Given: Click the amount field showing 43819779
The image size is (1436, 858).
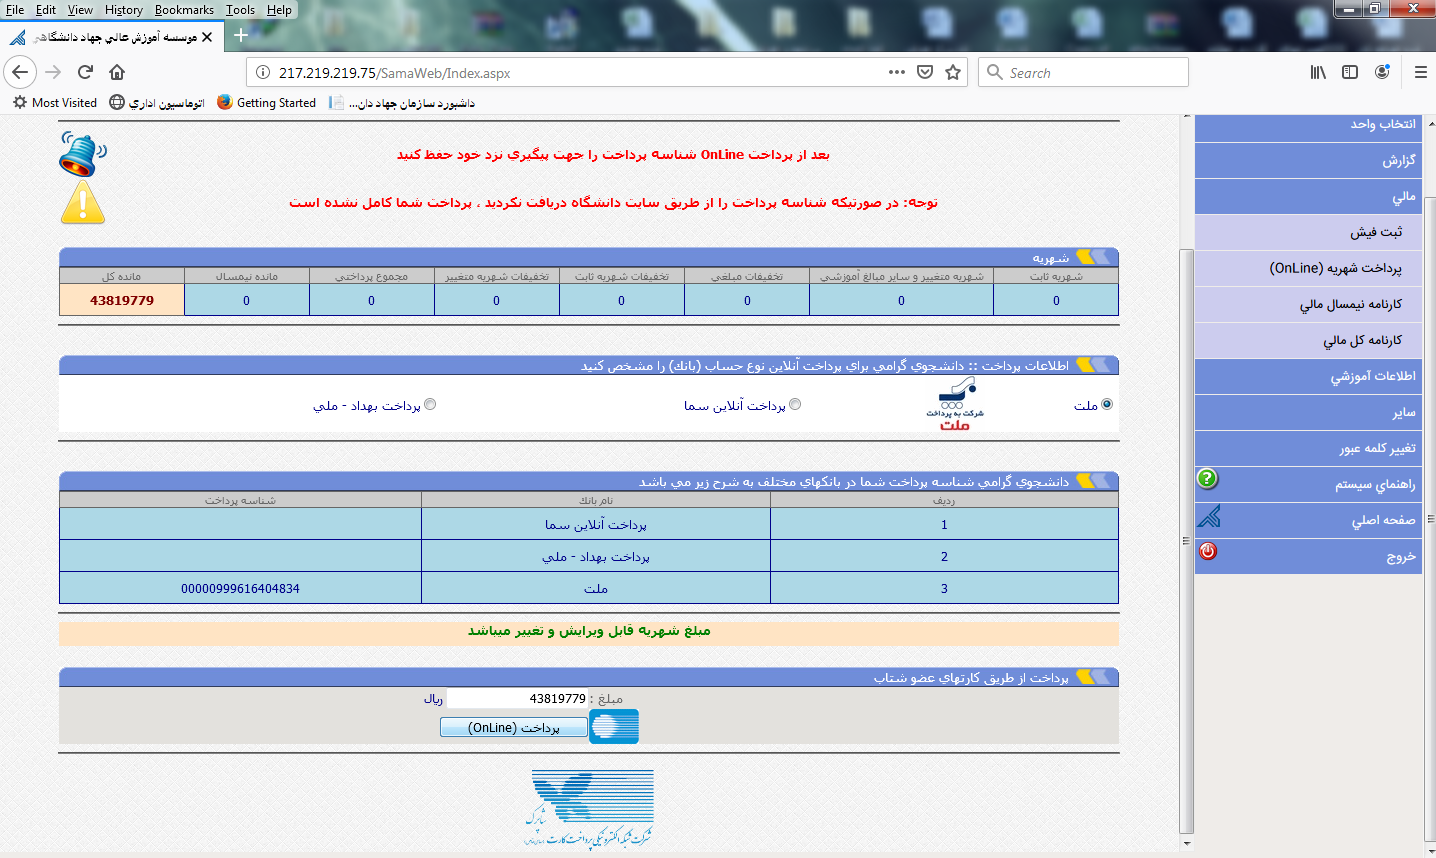Looking at the screenshot, I should [518, 698].
